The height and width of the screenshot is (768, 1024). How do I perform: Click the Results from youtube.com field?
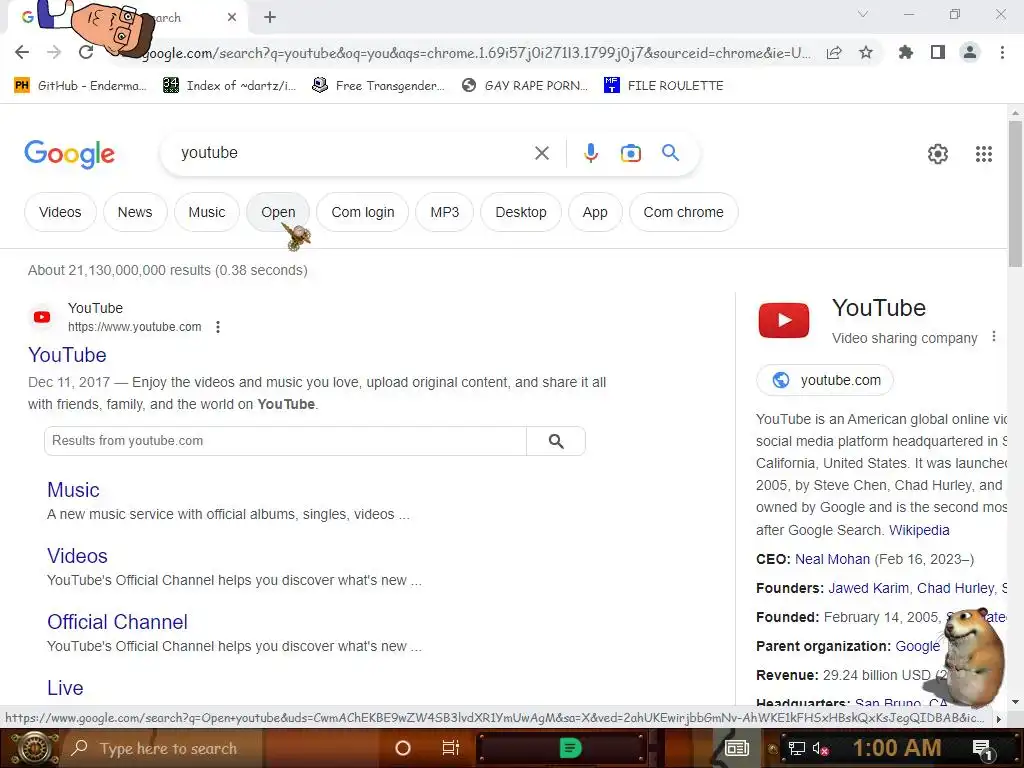[285, 441]
